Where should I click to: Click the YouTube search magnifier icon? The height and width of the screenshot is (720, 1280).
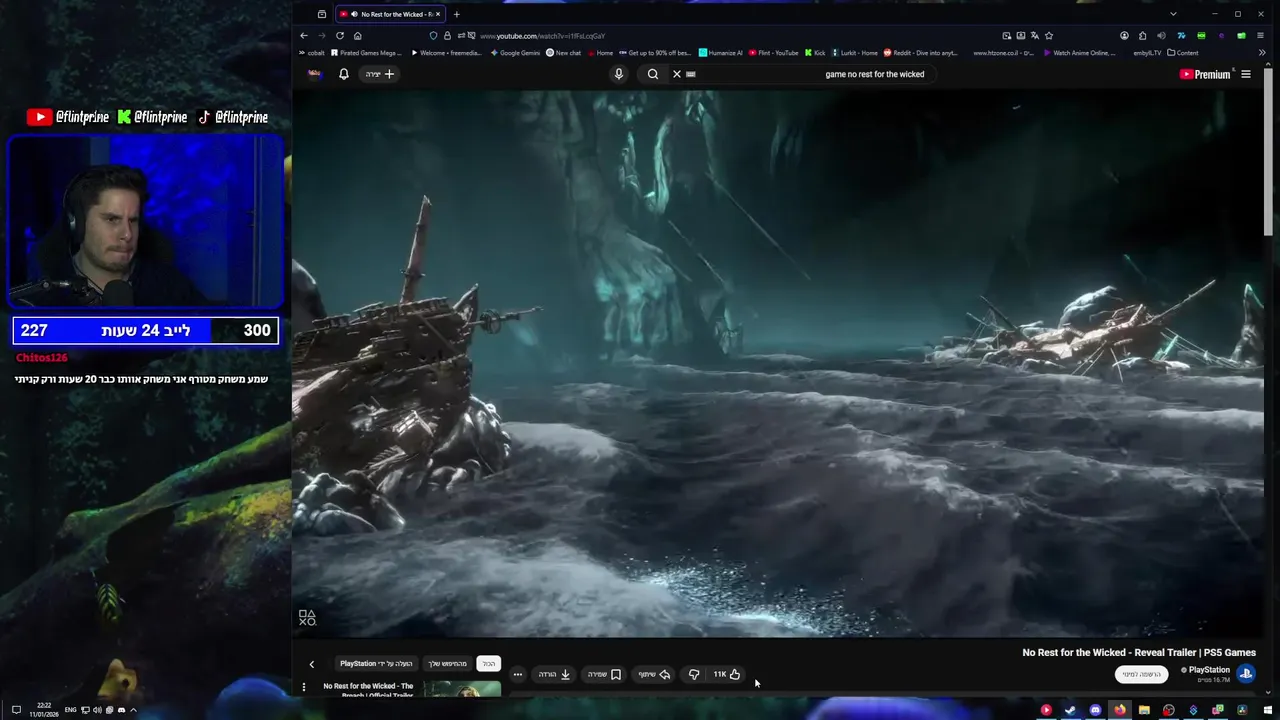[653, 74]
